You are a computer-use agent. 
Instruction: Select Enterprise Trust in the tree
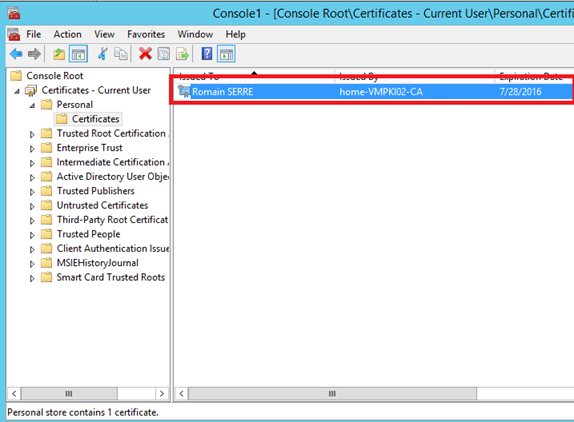point(89,148)
